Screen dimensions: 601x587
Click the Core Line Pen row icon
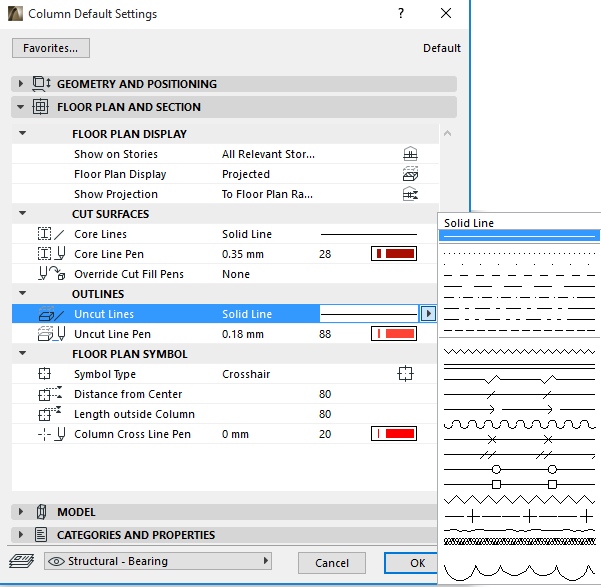click(x=51, y=254)
